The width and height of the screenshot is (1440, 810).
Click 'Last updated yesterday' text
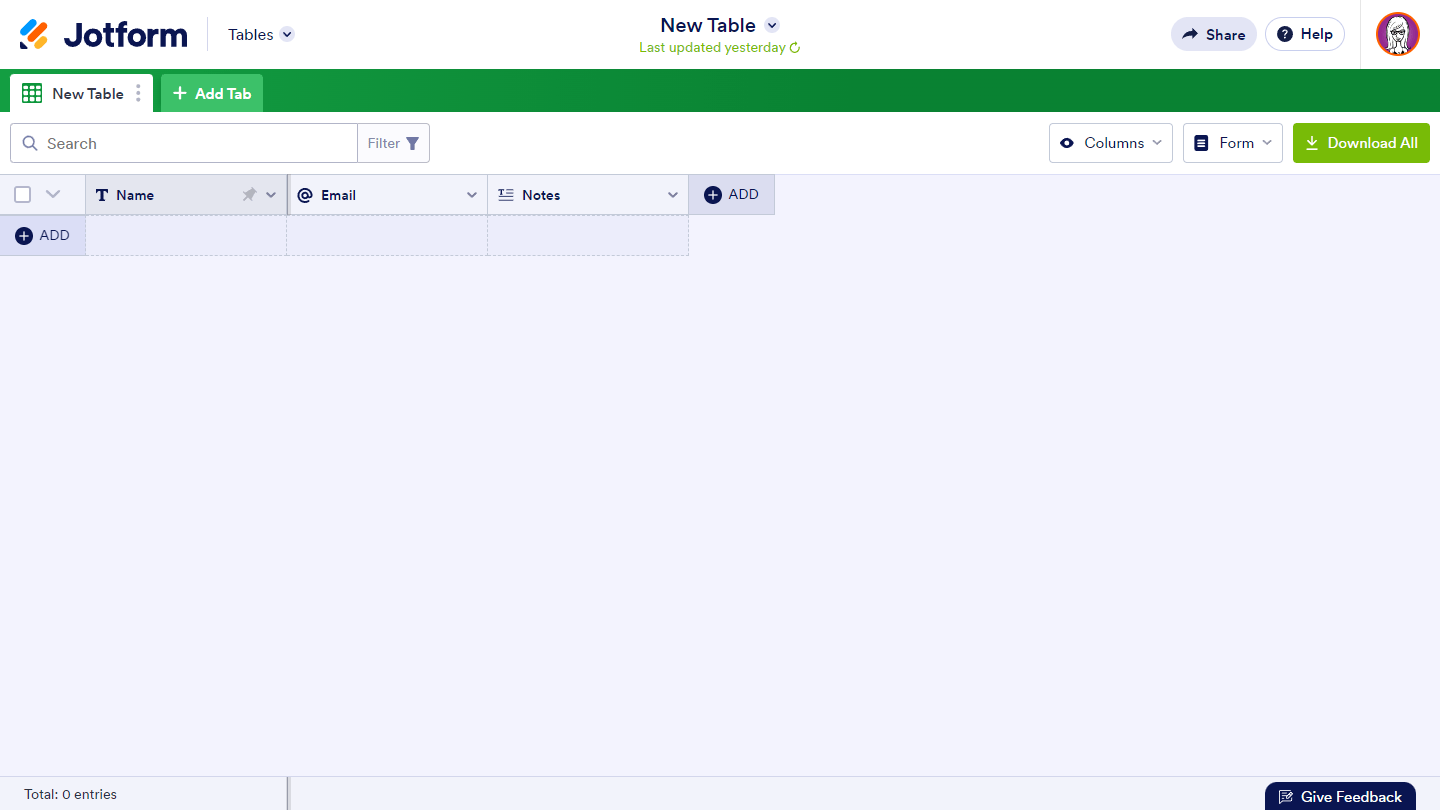[712, 48]
